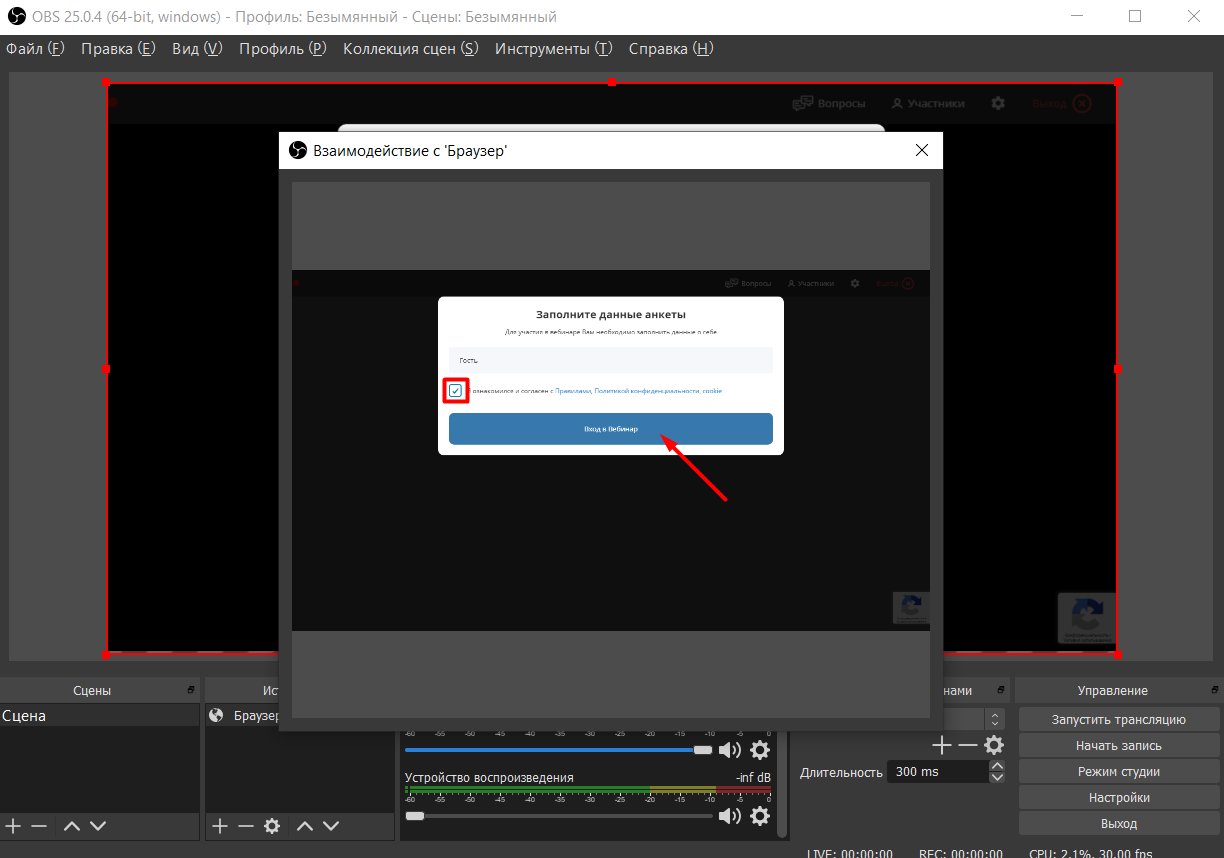Click the reCAPTCHA badge in the OBS preview

point(1087,618)
